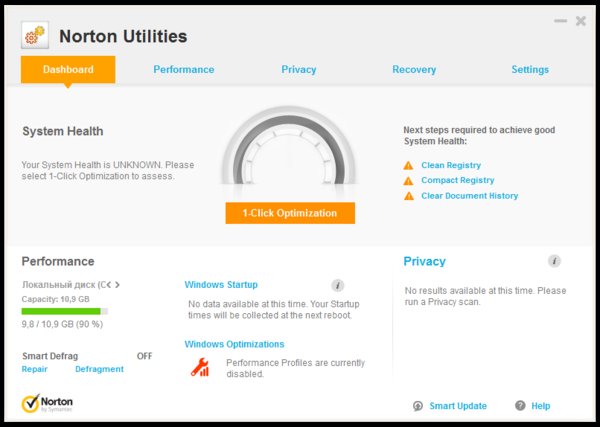Click the Norton by Symantec logo
This screenshot has width=600, height=427.
click(x=47, y=404)
